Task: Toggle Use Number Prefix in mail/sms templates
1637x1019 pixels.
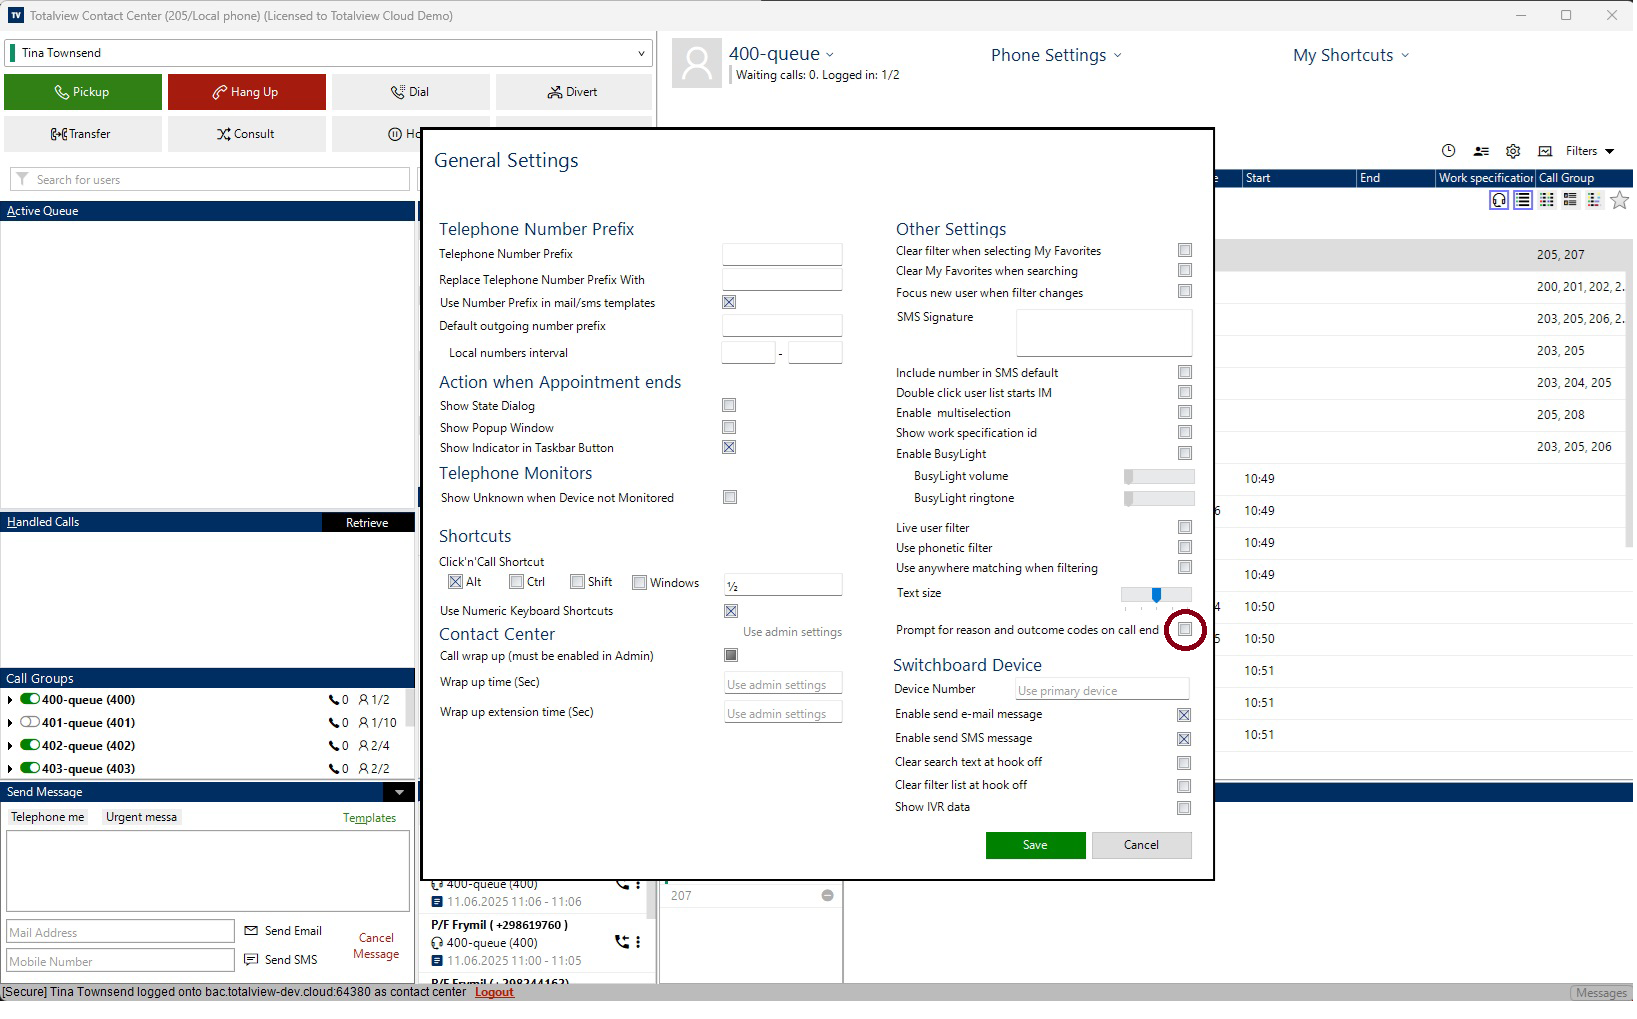Action: [729, 302]
